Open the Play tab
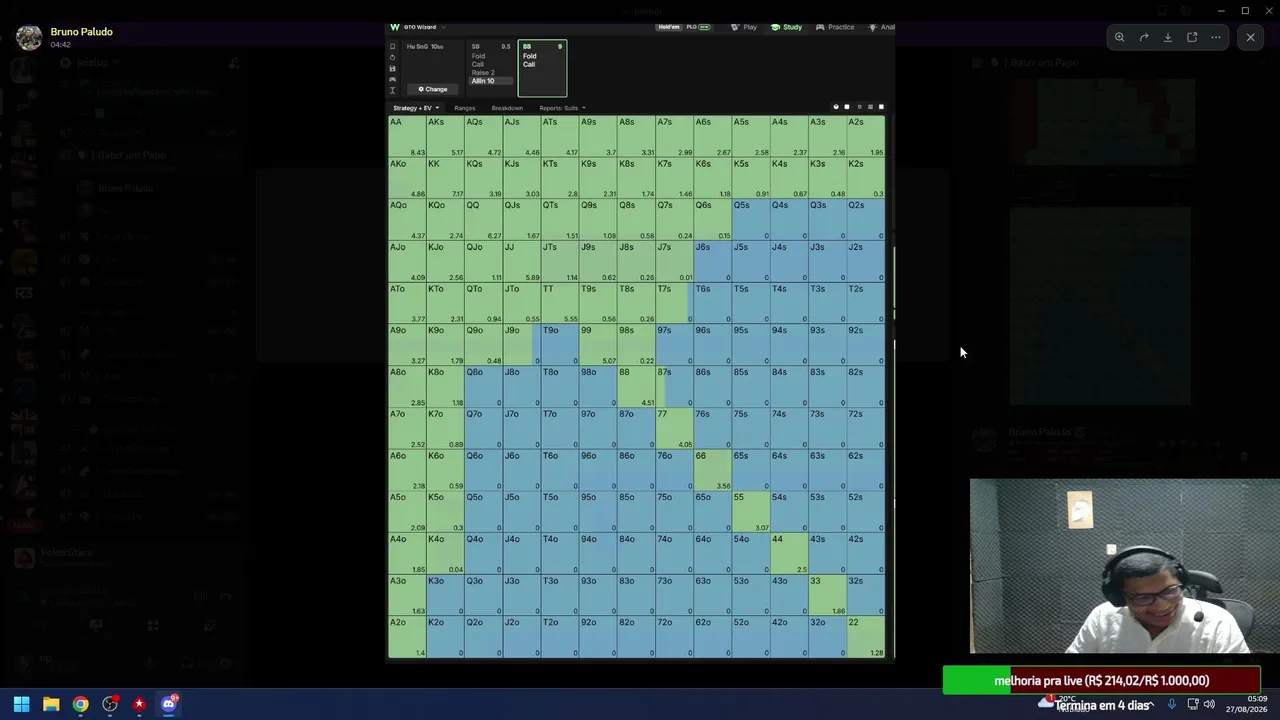Viewport: 1280px width, 720px height. (744, 27)
